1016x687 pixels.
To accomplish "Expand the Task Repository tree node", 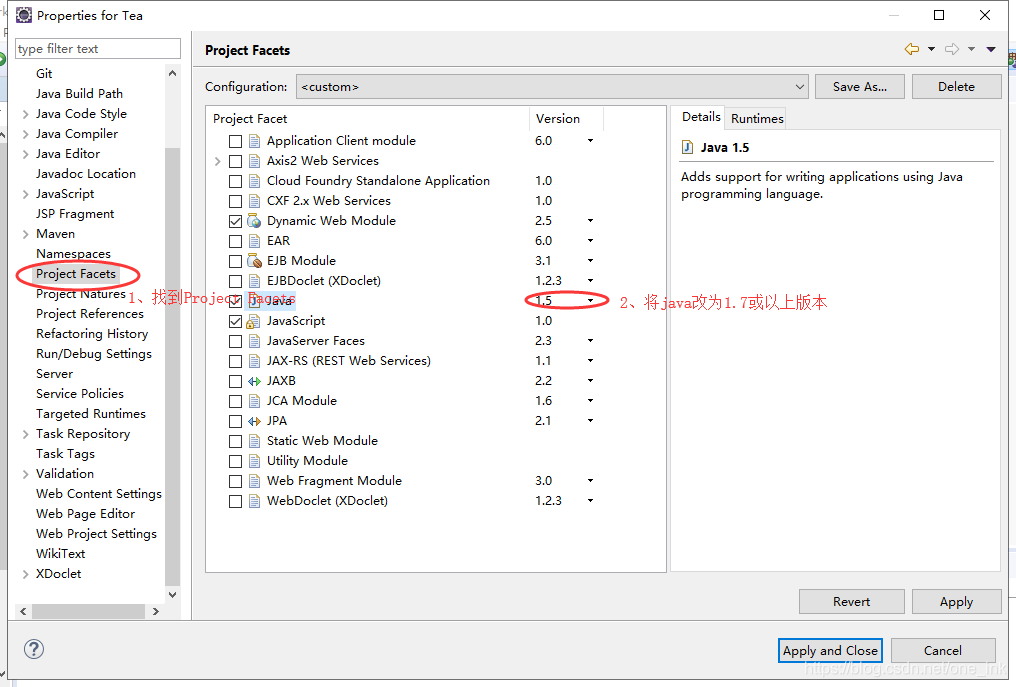I will pyautogui.click(x=25, y=434).
